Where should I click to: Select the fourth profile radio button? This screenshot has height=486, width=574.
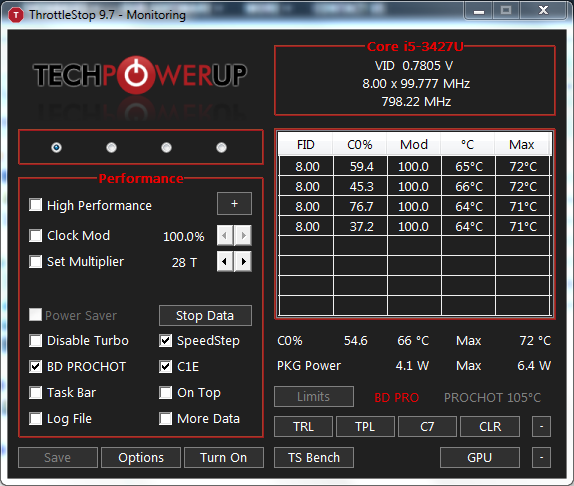(221, 147)
